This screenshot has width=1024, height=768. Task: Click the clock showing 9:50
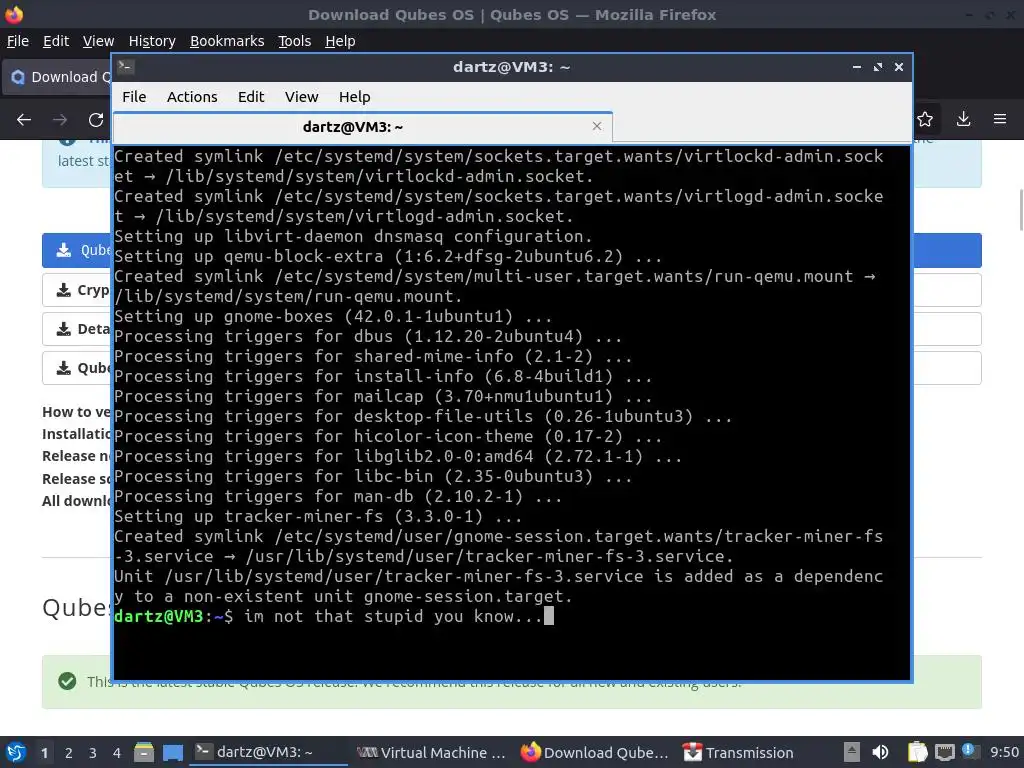1004,752
